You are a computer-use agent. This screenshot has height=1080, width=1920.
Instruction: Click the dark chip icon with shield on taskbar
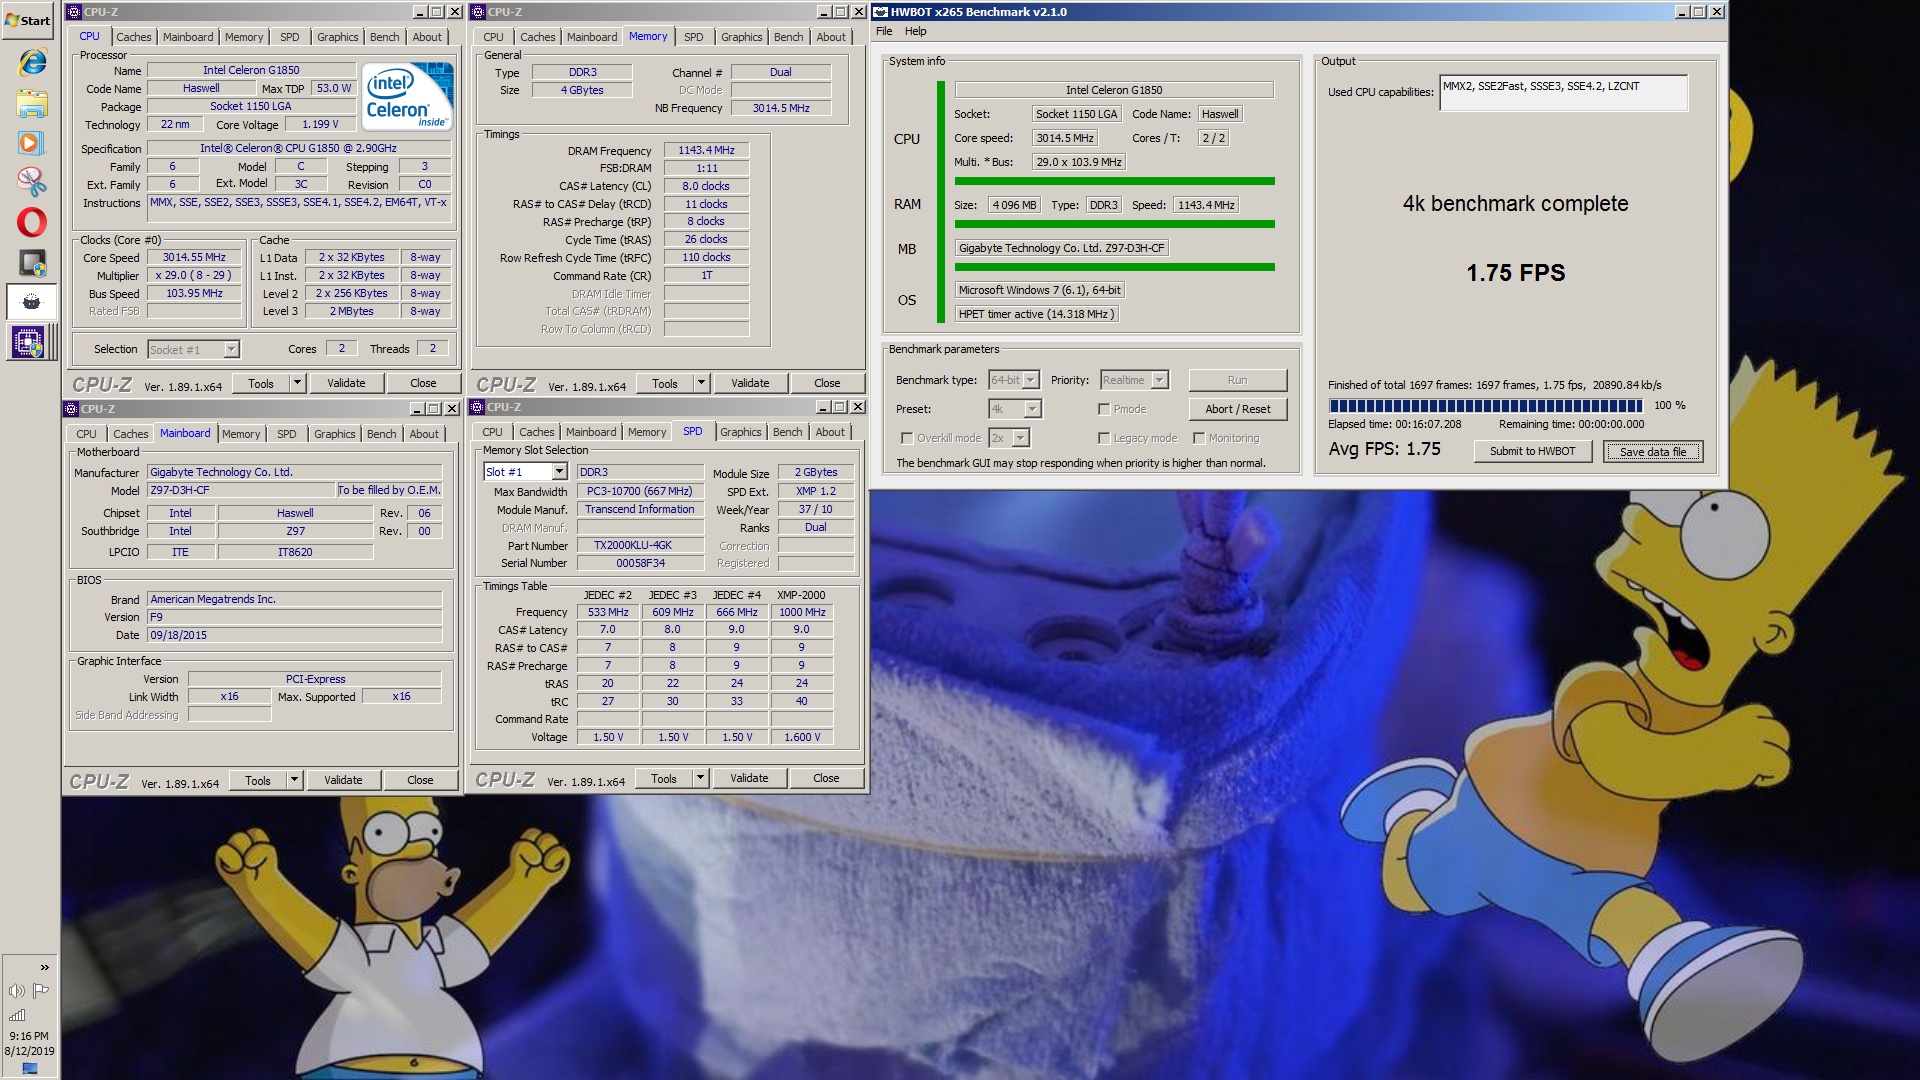[31, 263]
